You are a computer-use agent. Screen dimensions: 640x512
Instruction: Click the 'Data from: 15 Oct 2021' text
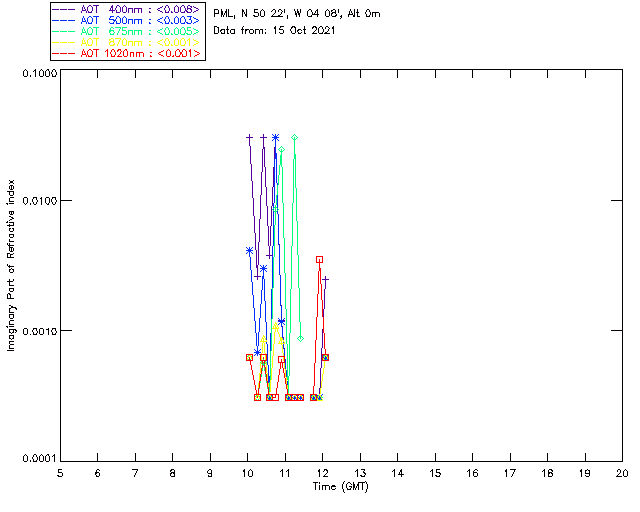275,31
